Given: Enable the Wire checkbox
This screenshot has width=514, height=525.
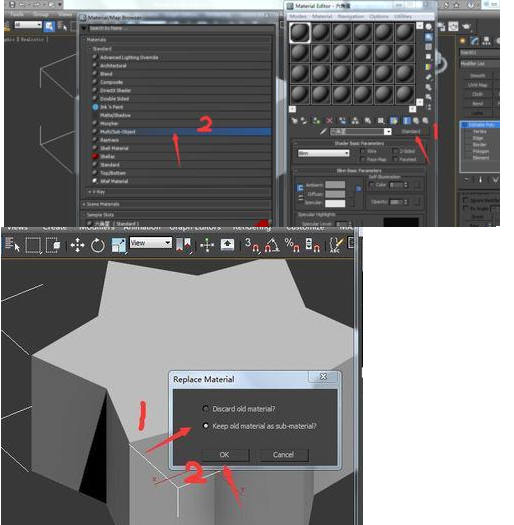Looking at the screenshot, I should click(362, 151).
